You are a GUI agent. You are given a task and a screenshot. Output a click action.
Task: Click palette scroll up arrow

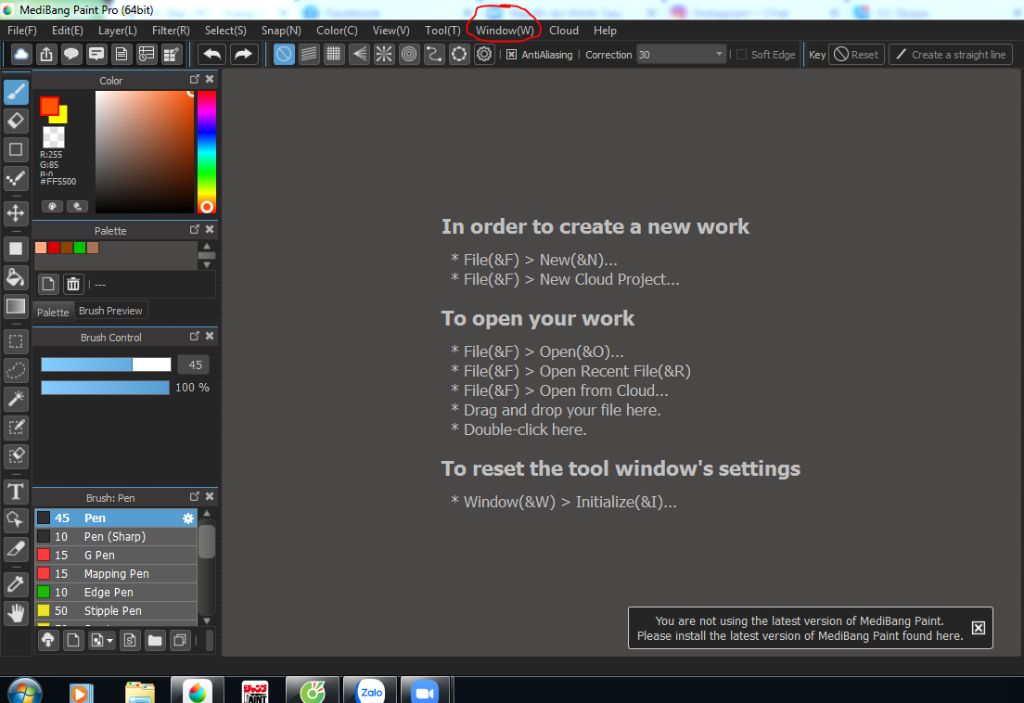point(207,246)
